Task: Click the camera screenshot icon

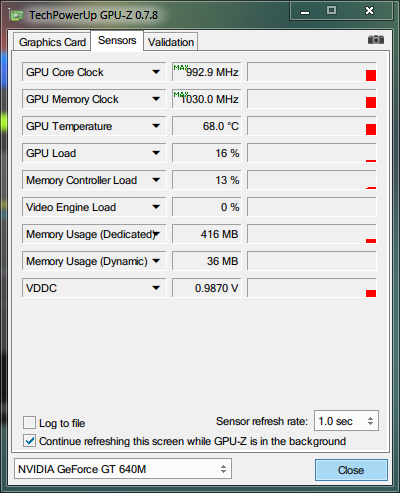Action: pyautogui.click(x=376, y=40)
